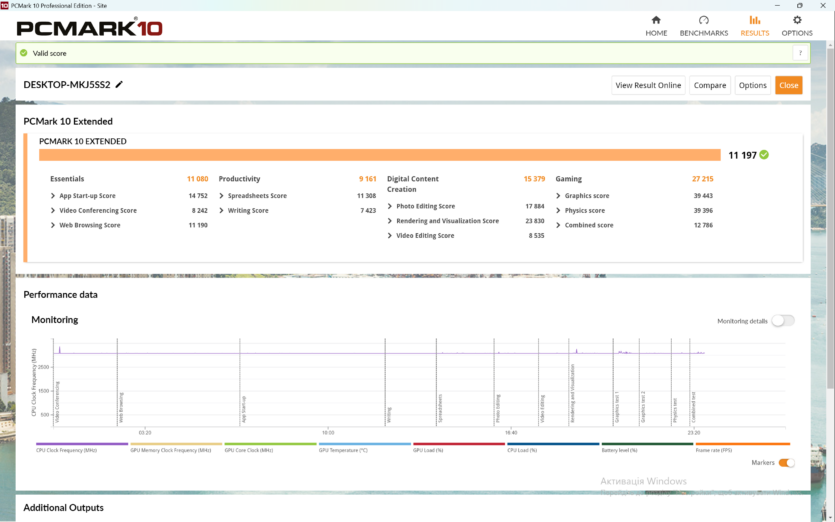Click the Essentials score 11 080
Image resolution: width=835 pixels, height=522 pixels.
tap(198, 178)
